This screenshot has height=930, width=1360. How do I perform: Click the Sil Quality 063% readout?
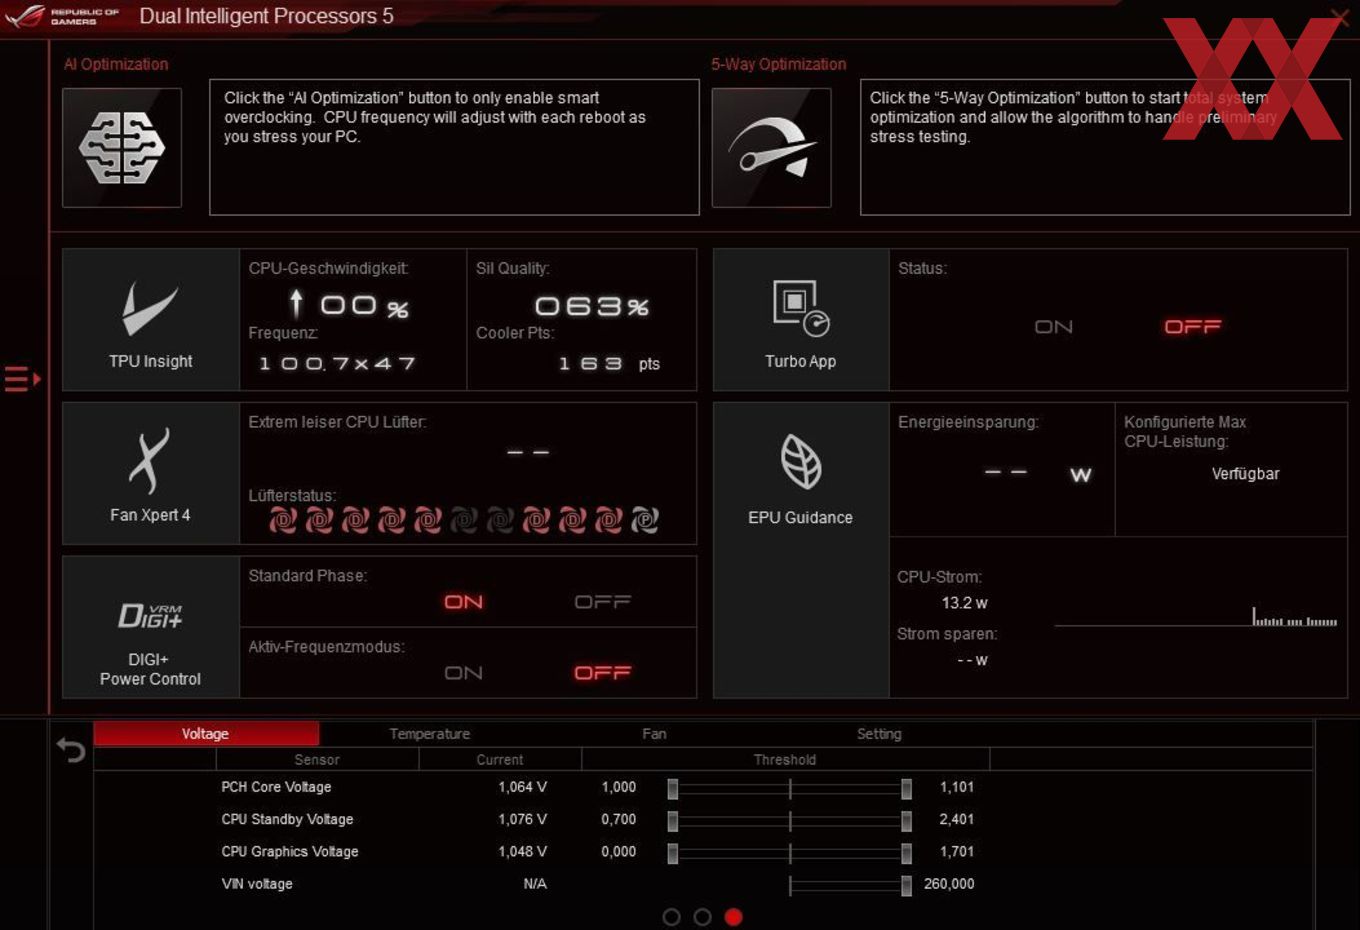592,306
